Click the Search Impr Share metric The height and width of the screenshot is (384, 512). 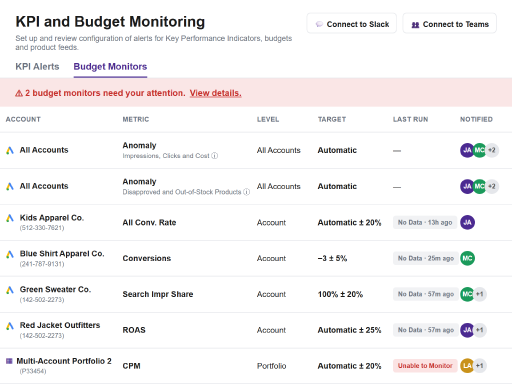[x=158, y=294]
